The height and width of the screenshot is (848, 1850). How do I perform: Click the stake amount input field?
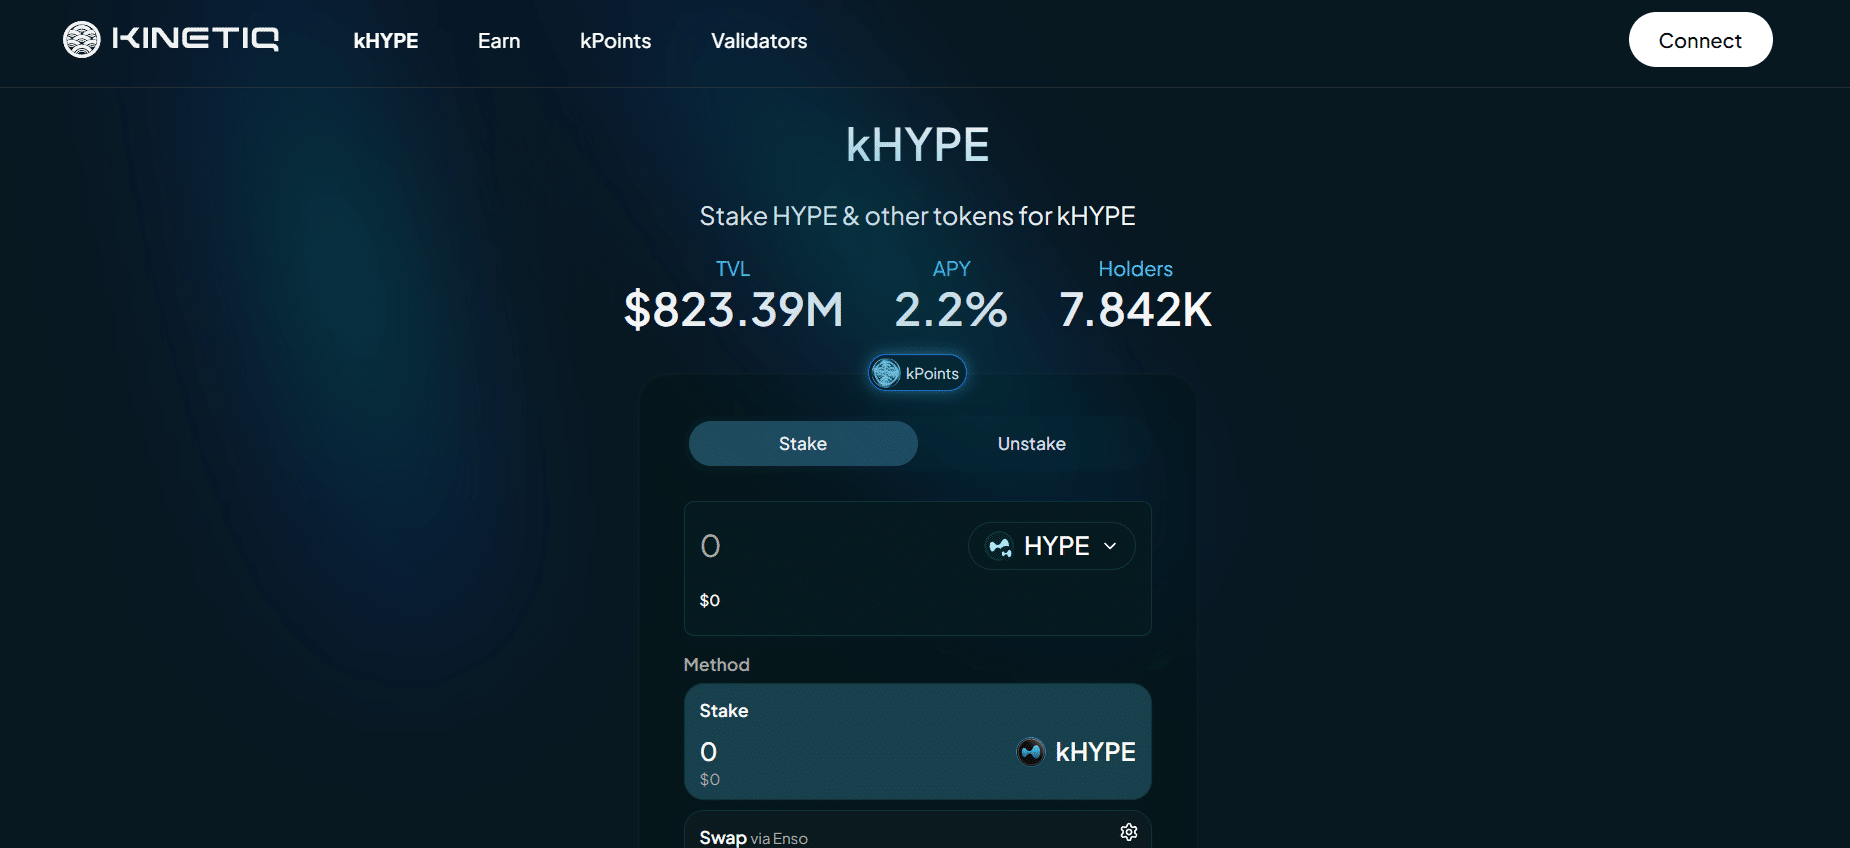pos(825,546)
